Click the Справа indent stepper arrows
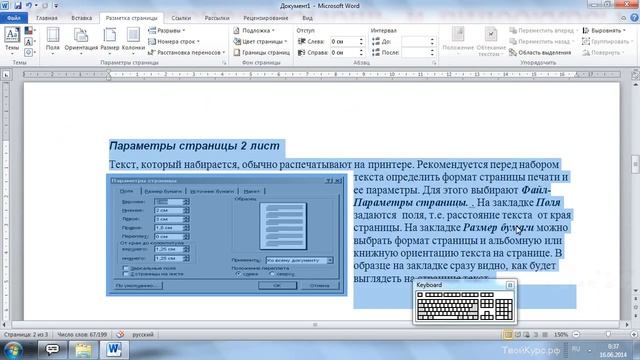This screenshot has width=640, height=360. coord(361,52)
